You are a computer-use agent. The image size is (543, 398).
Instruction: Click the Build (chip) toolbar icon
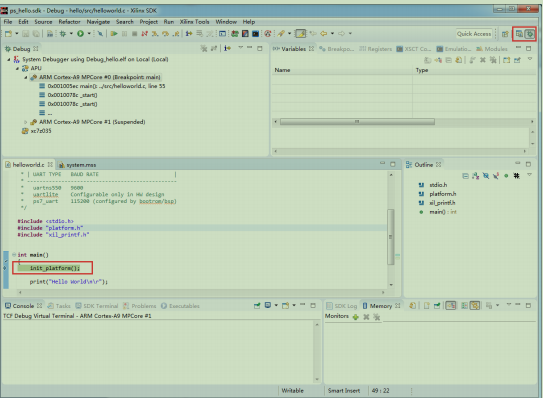click(63, 34)
